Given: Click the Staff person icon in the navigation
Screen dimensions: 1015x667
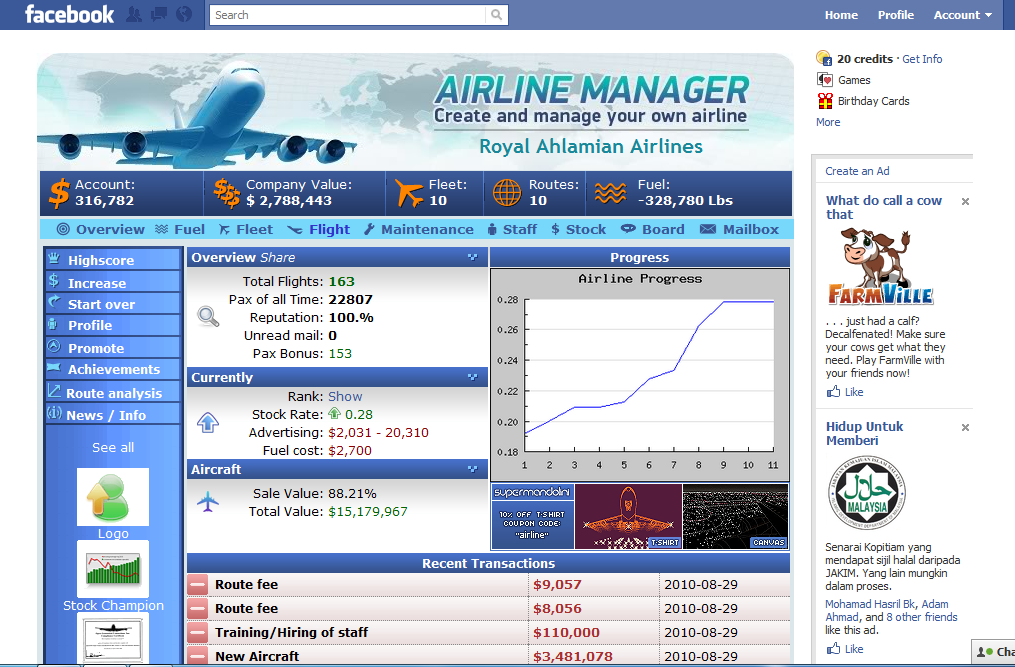Looking at the screenshot, I should pyautogui.click(x=493, y=229).
